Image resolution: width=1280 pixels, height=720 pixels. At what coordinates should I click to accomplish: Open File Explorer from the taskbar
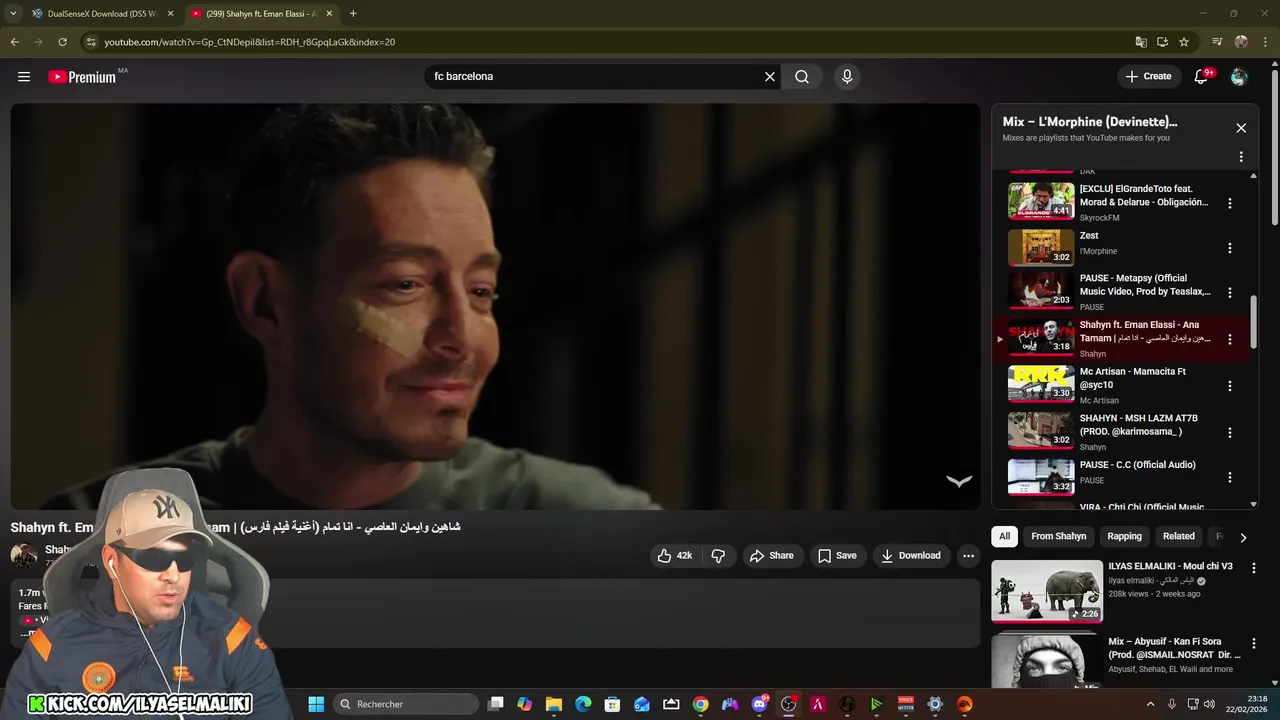[554, 704]
